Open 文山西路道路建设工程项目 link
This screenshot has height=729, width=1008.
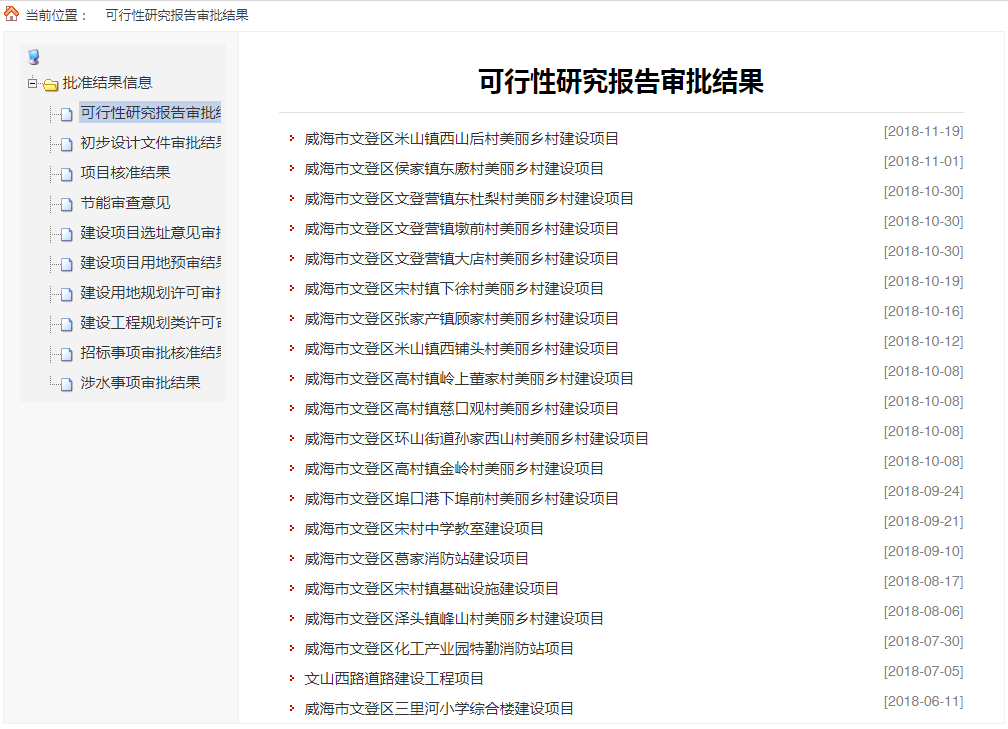pos(394,679)
